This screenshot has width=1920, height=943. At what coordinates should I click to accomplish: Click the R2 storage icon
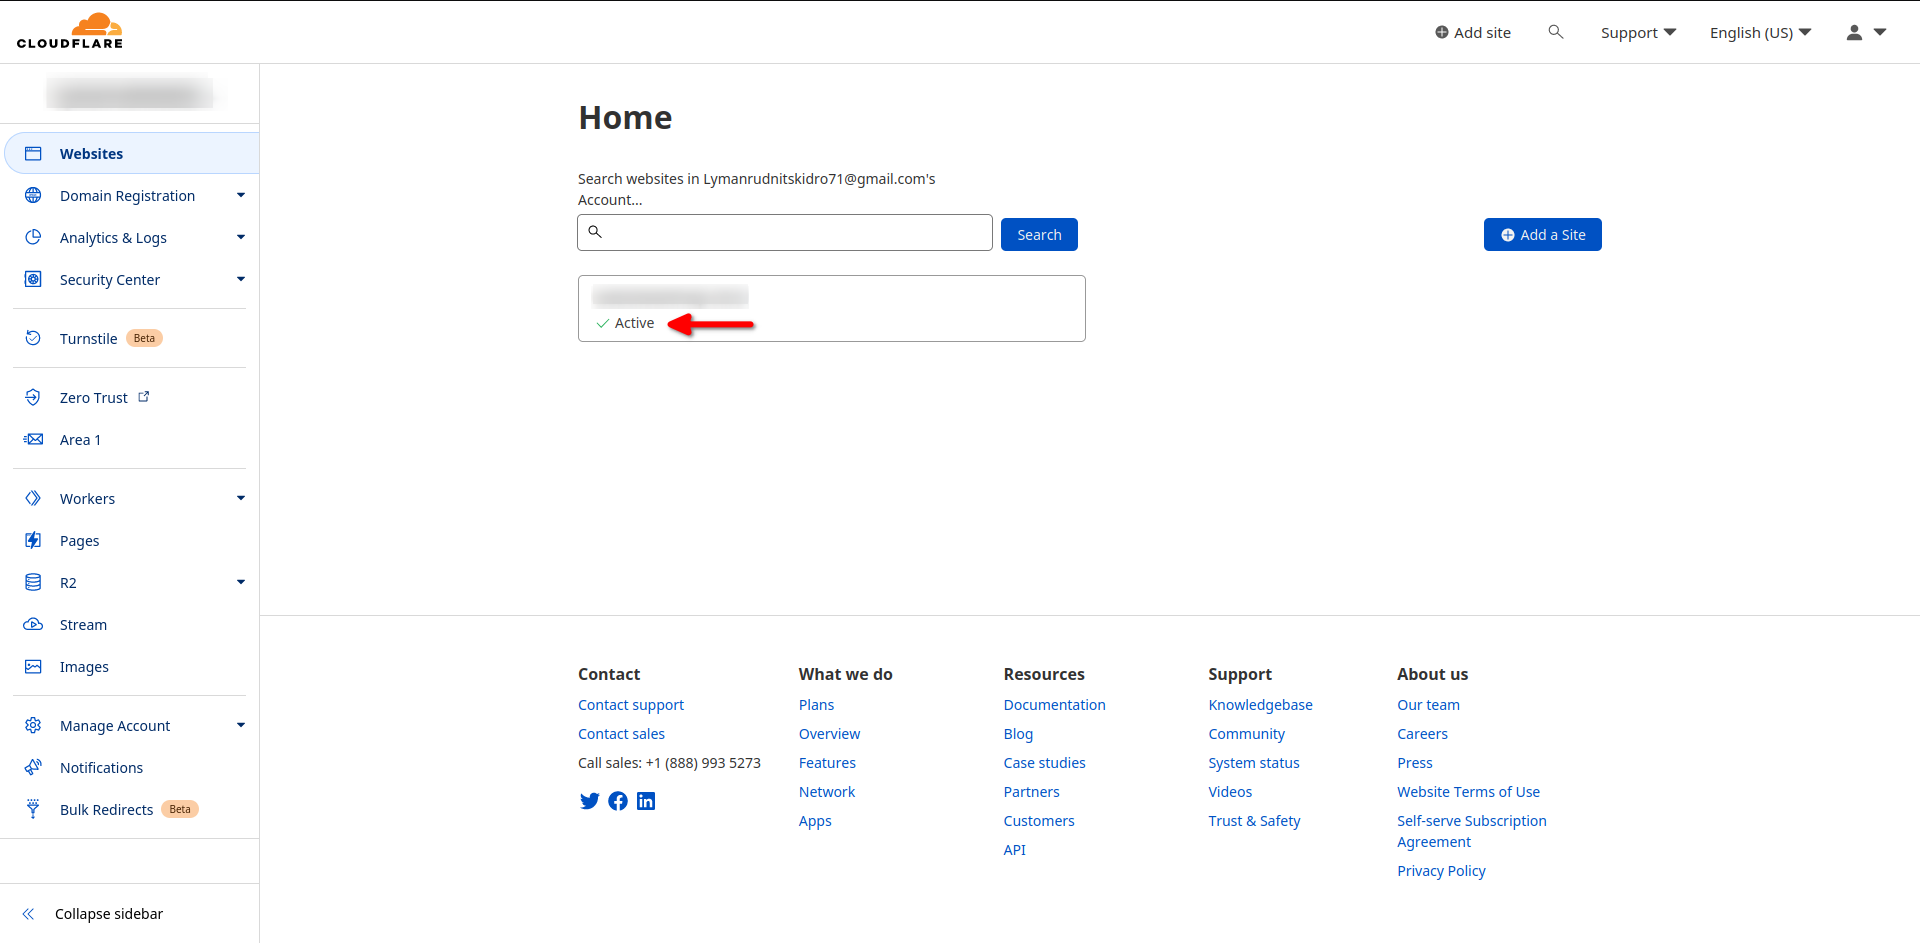33,582
